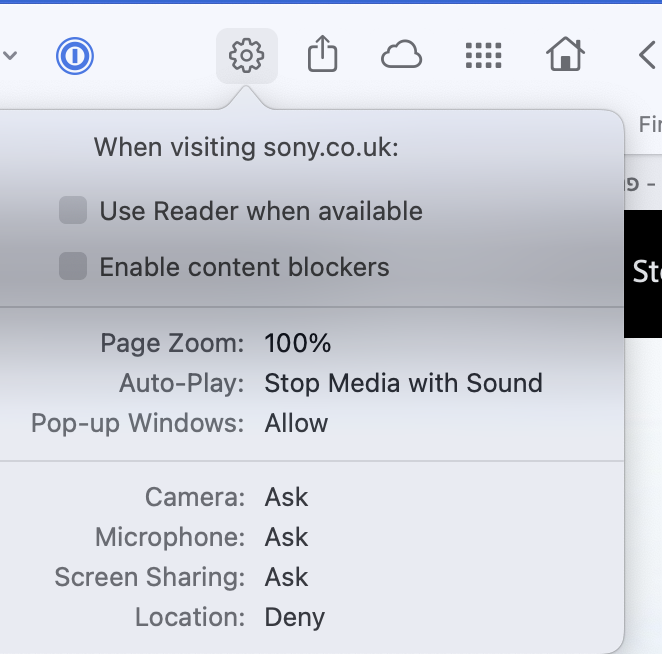
Task: Click the 1Password extension icon
Action: [x=74, y=56]
